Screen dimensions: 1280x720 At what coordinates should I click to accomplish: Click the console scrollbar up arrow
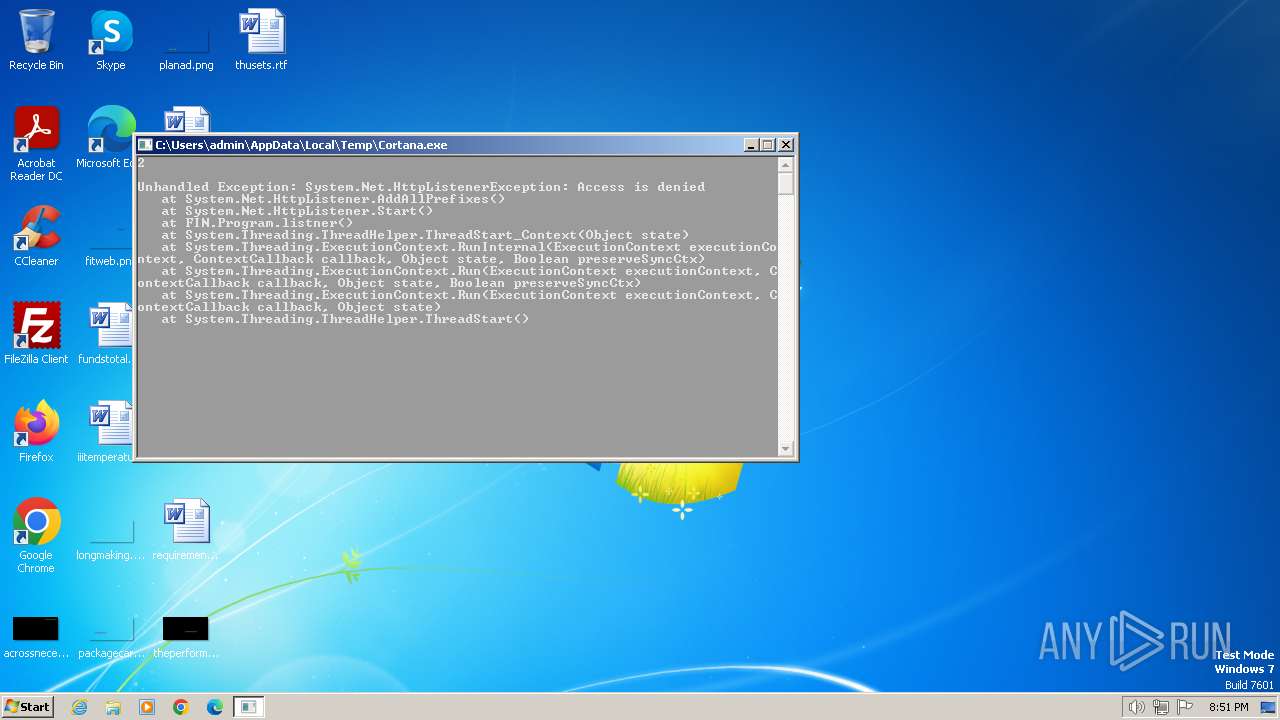(x=786, y=165)
